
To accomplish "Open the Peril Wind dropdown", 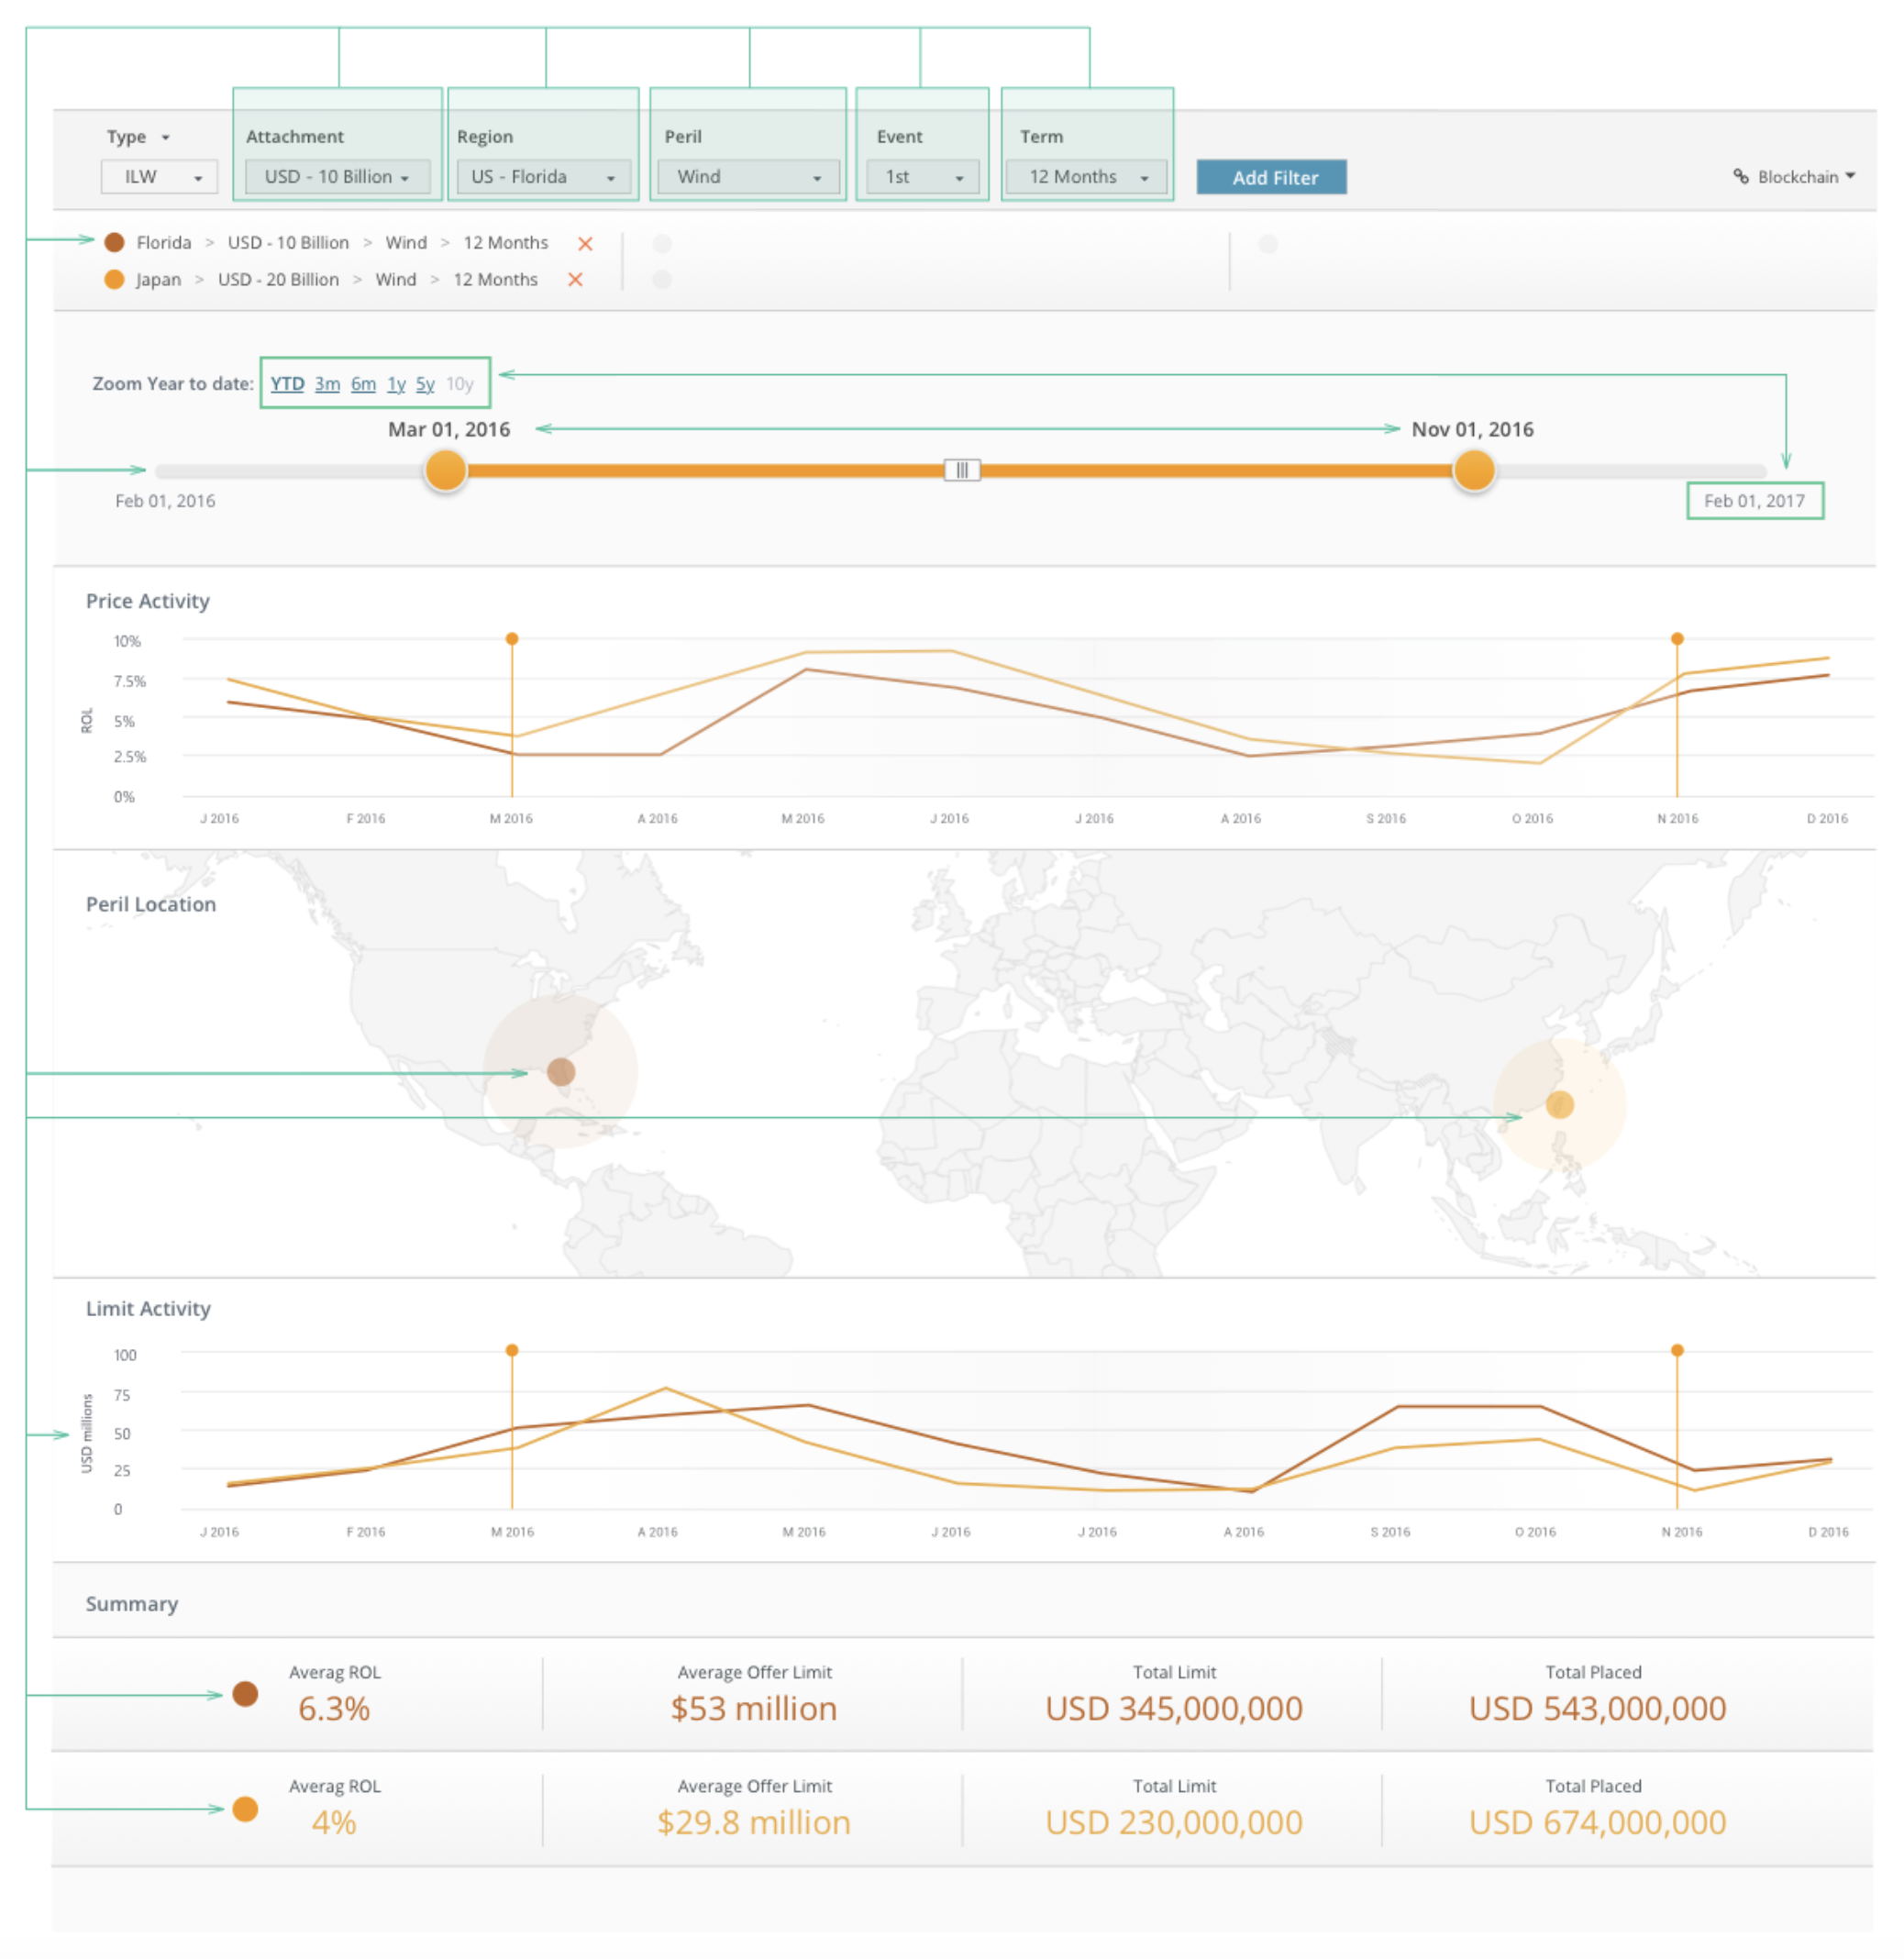I will point(748,177).
